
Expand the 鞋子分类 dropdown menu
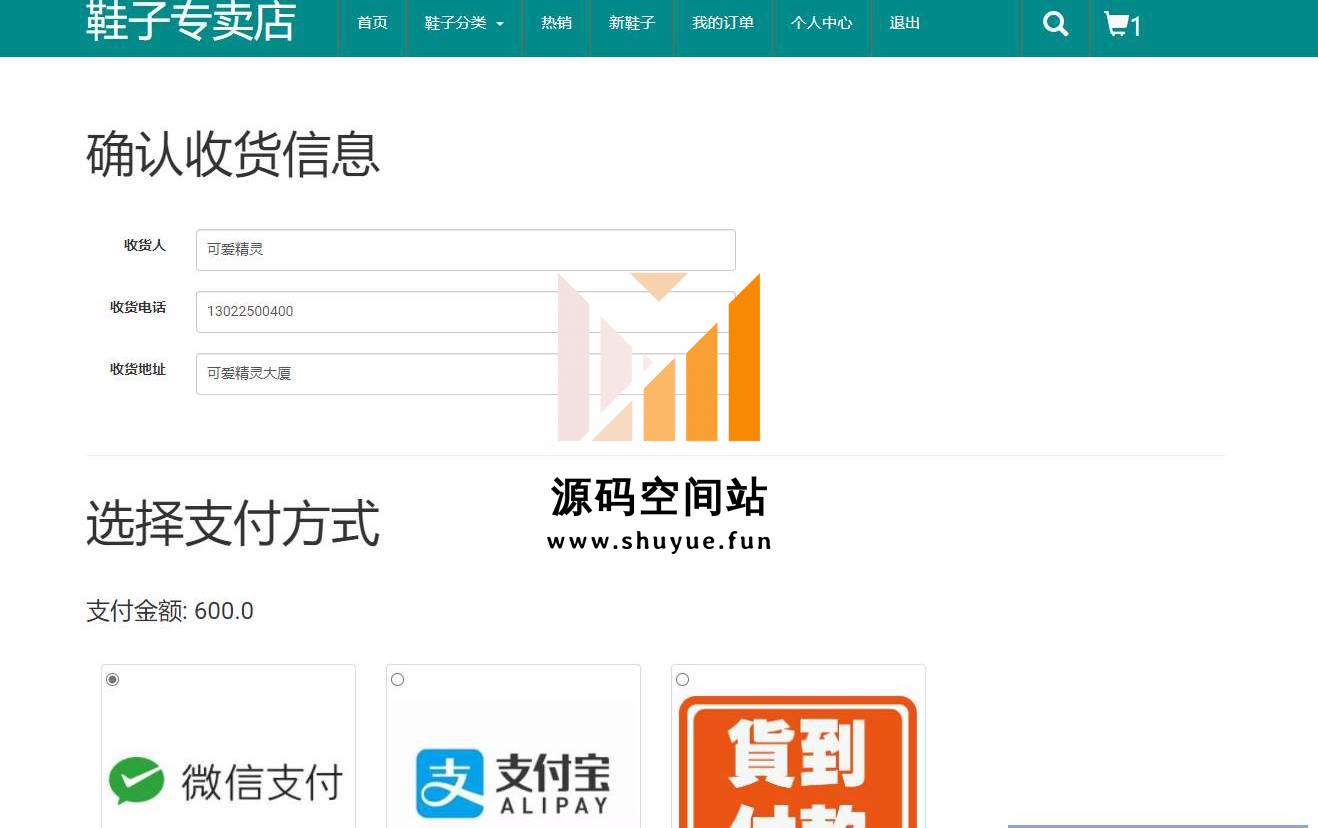pyautogui.click(x=464, y=23)
